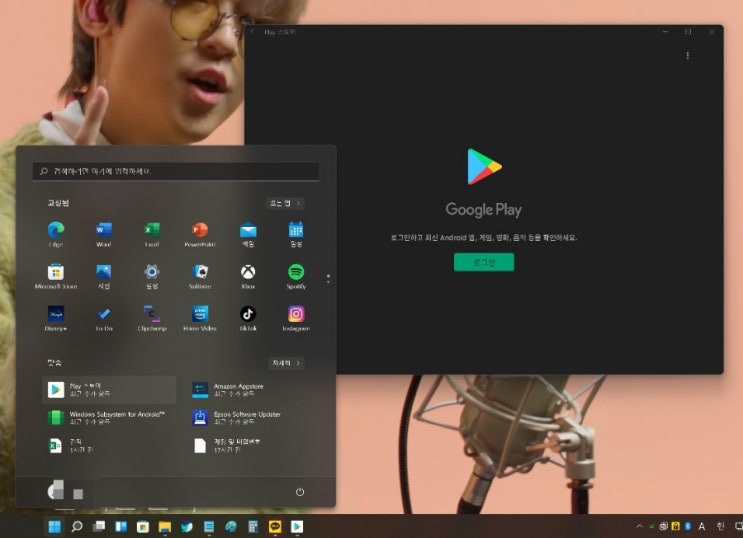Viewport: 743px width, 538px height.
Task: Launch Spotify from pinned apps
Action: pyautogui.click(x=296, y=276)
